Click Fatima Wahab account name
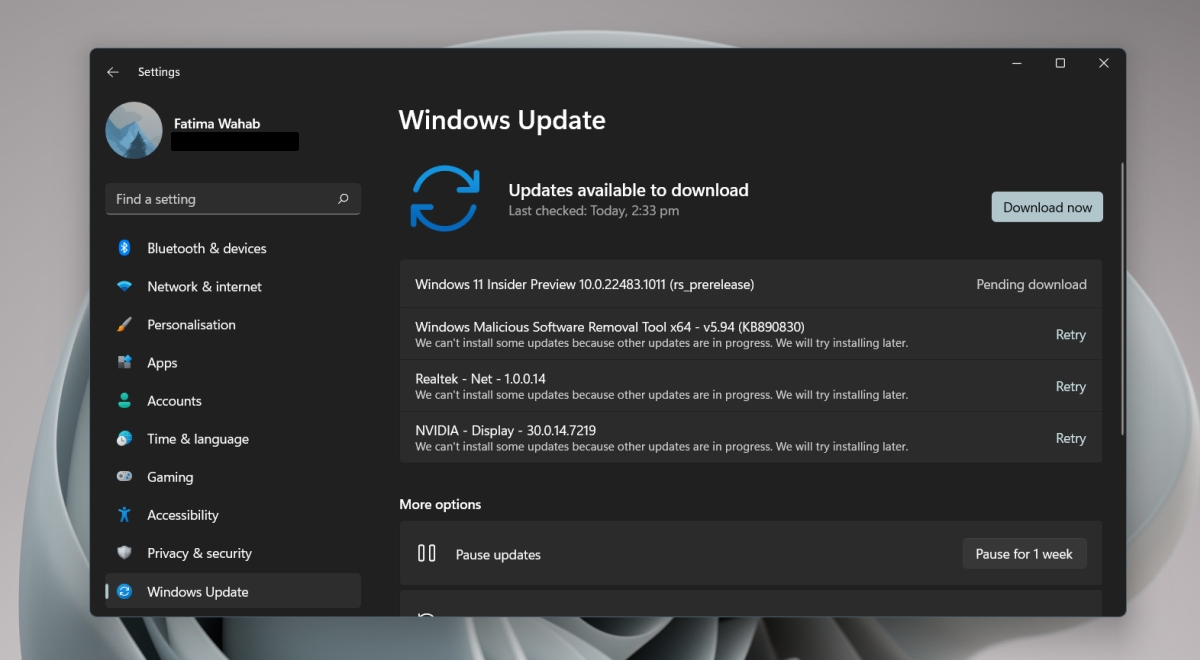The height and width of the screenshot is (660, 1200). 217,124
